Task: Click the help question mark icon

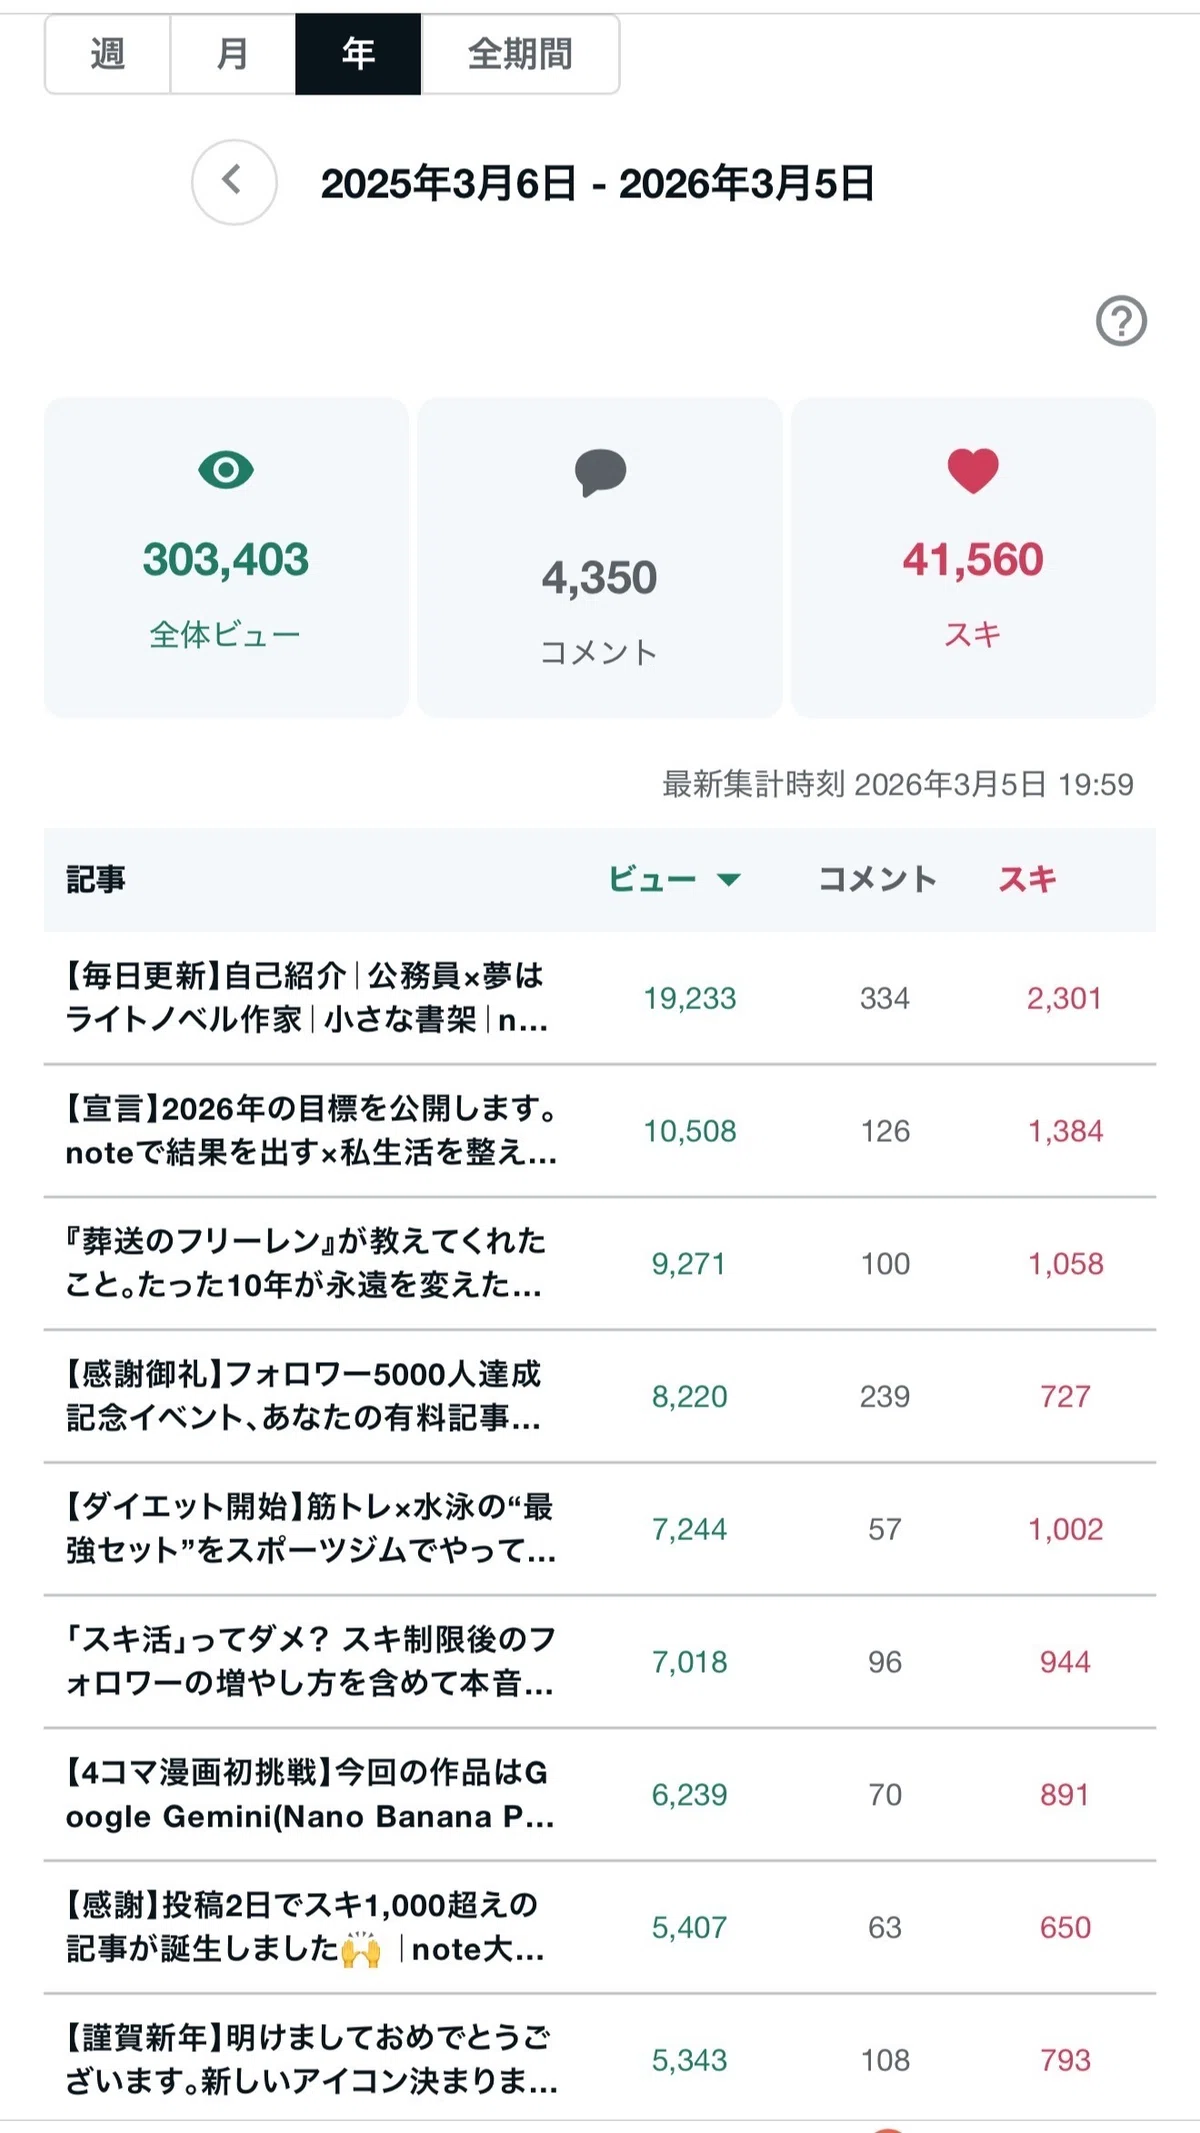Action: (1121, 321)
